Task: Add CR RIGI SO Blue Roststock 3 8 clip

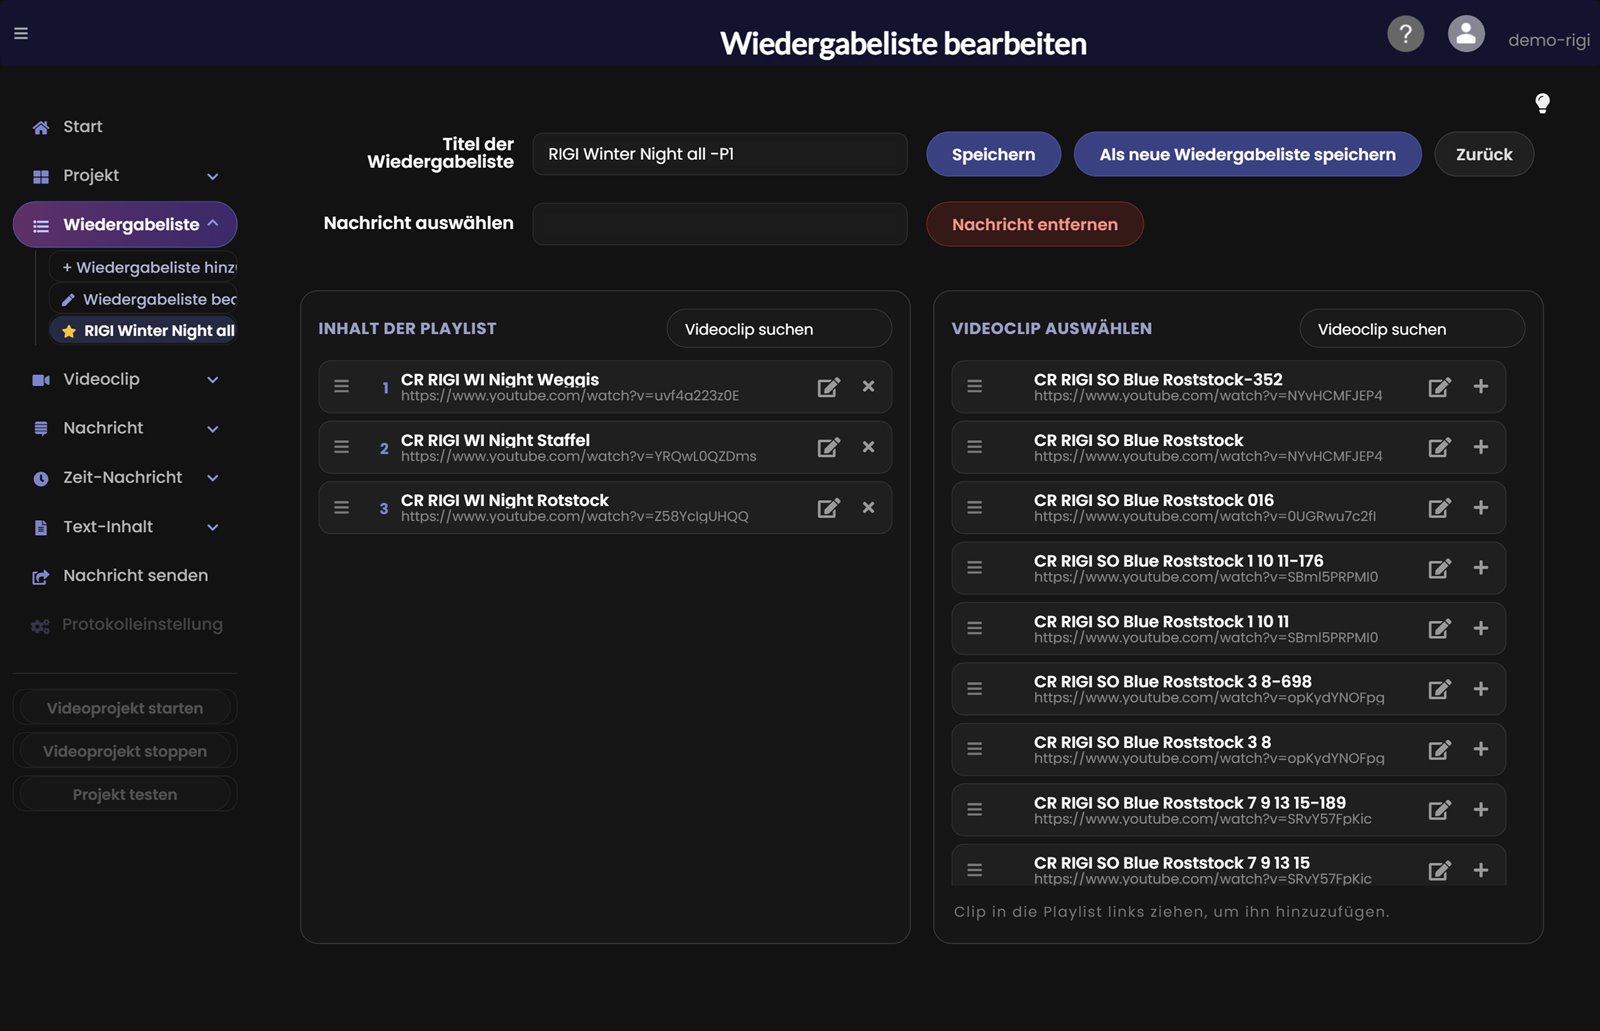Action: point(1481,749)
